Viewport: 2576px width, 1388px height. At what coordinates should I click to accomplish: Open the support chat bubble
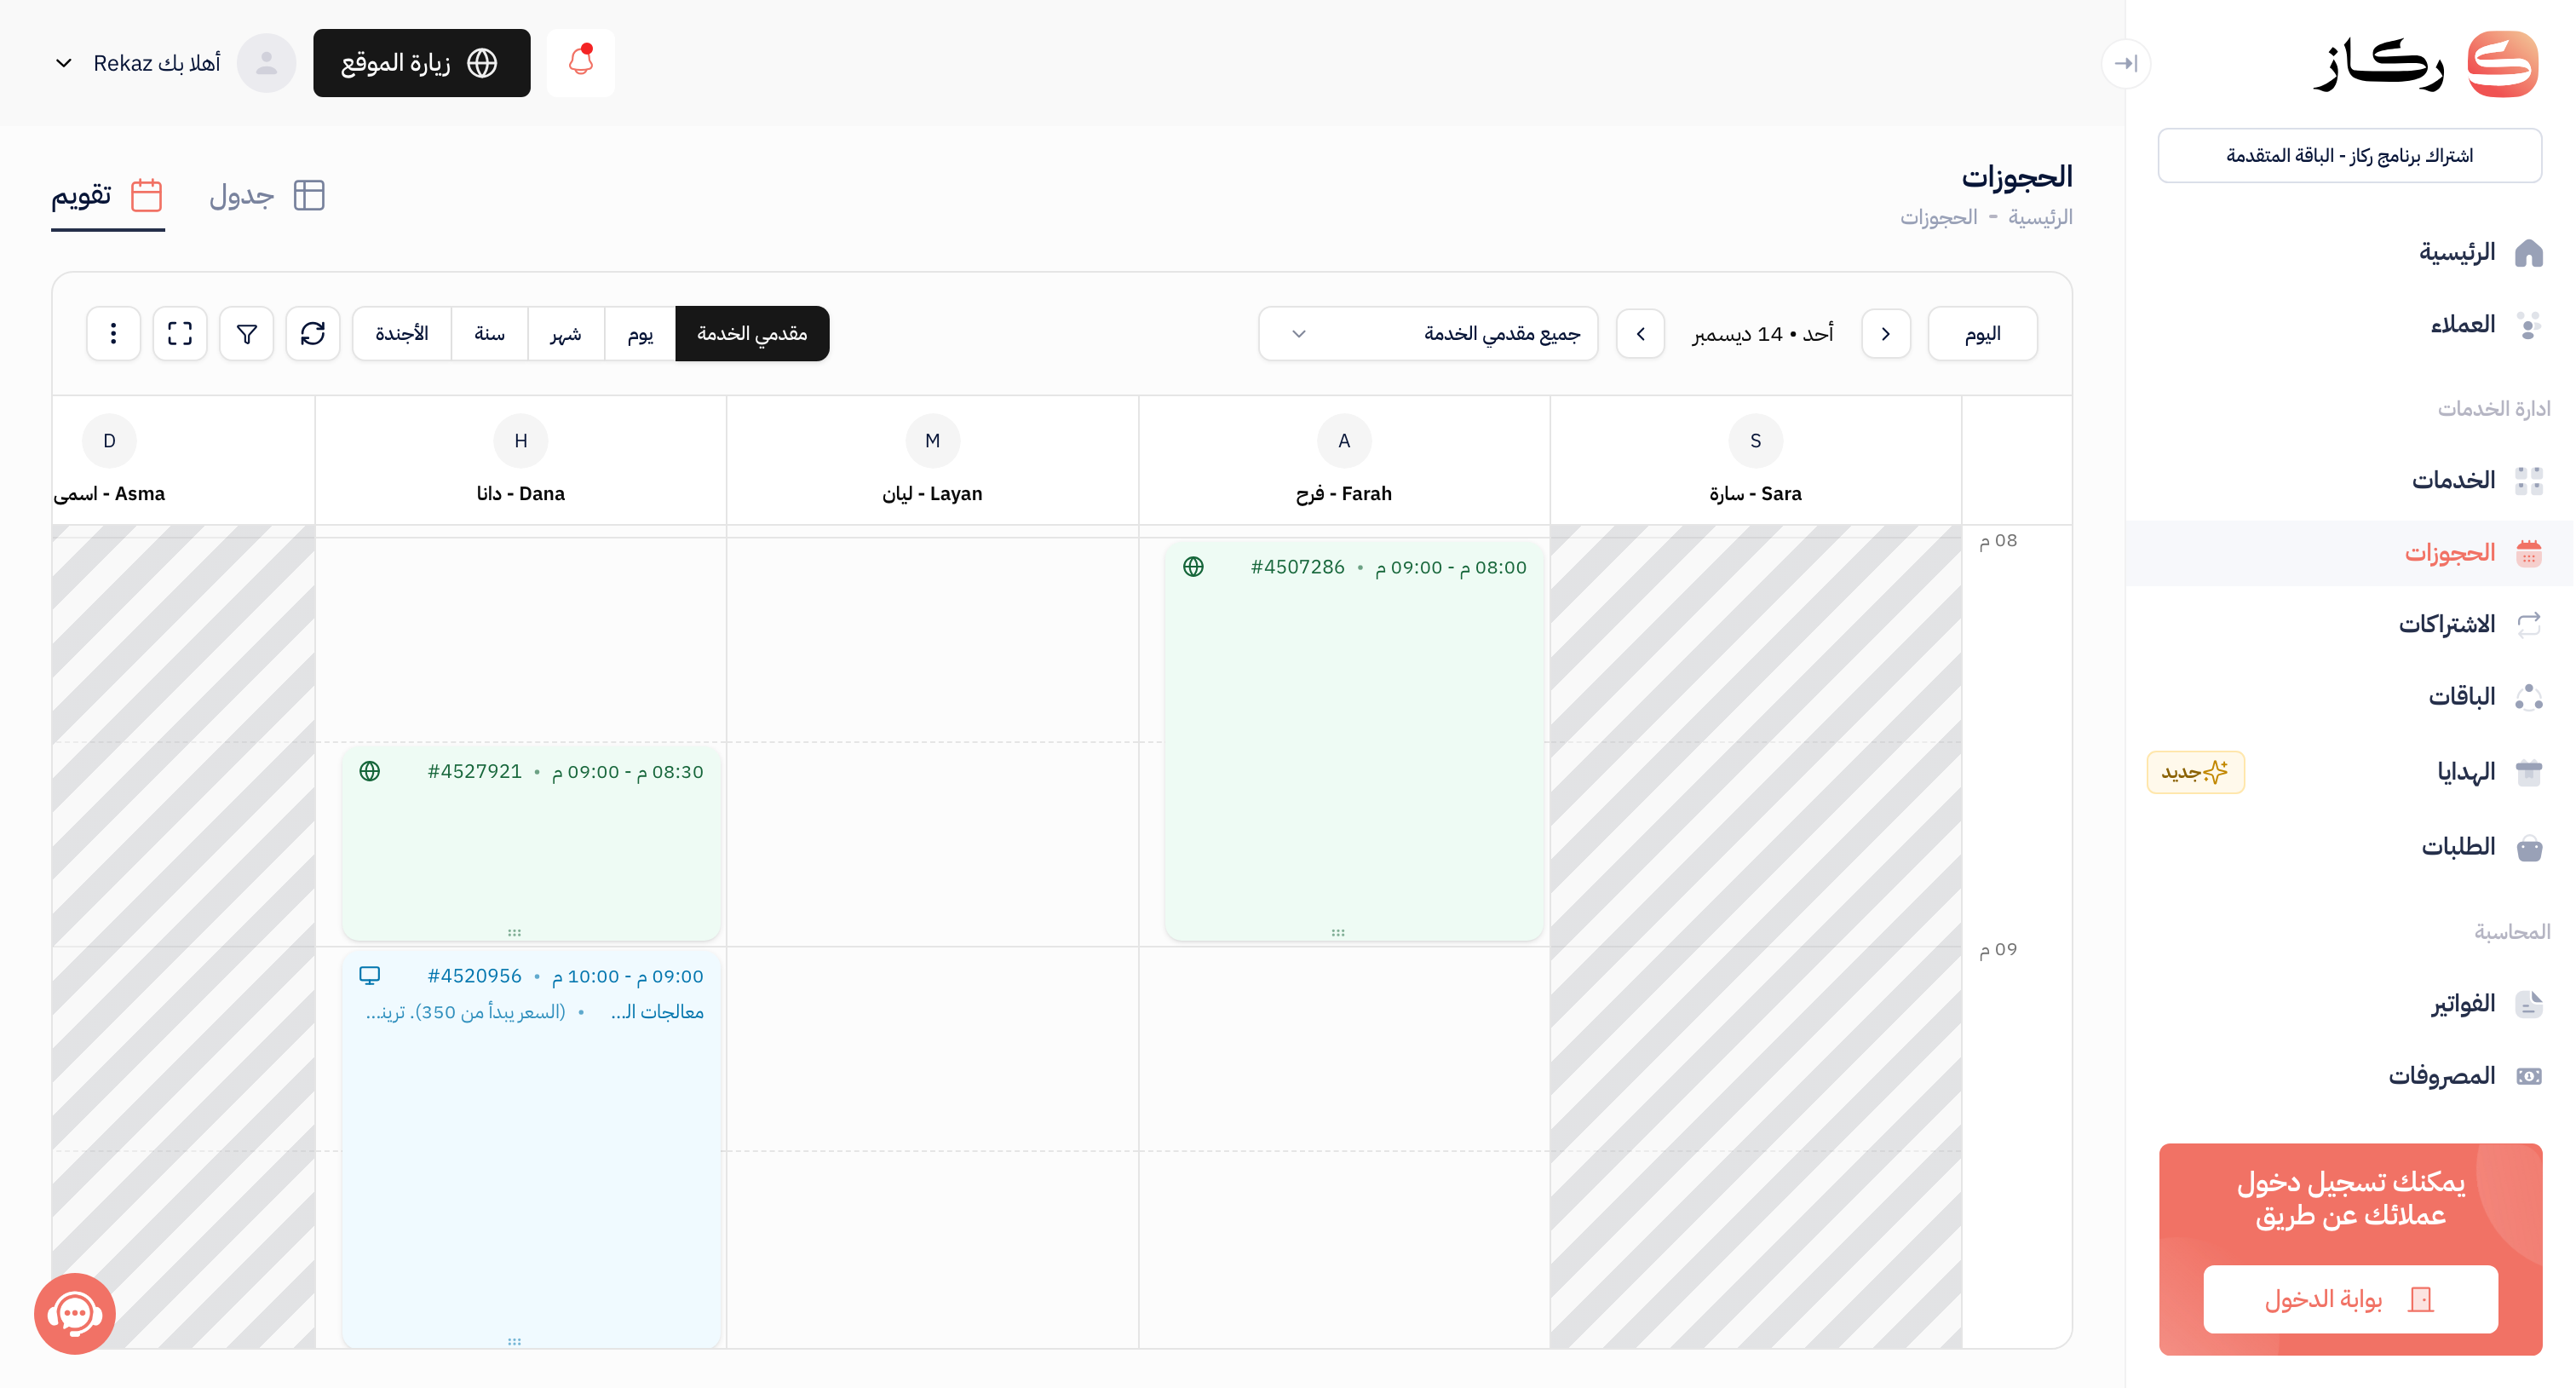coord(75,1313)
